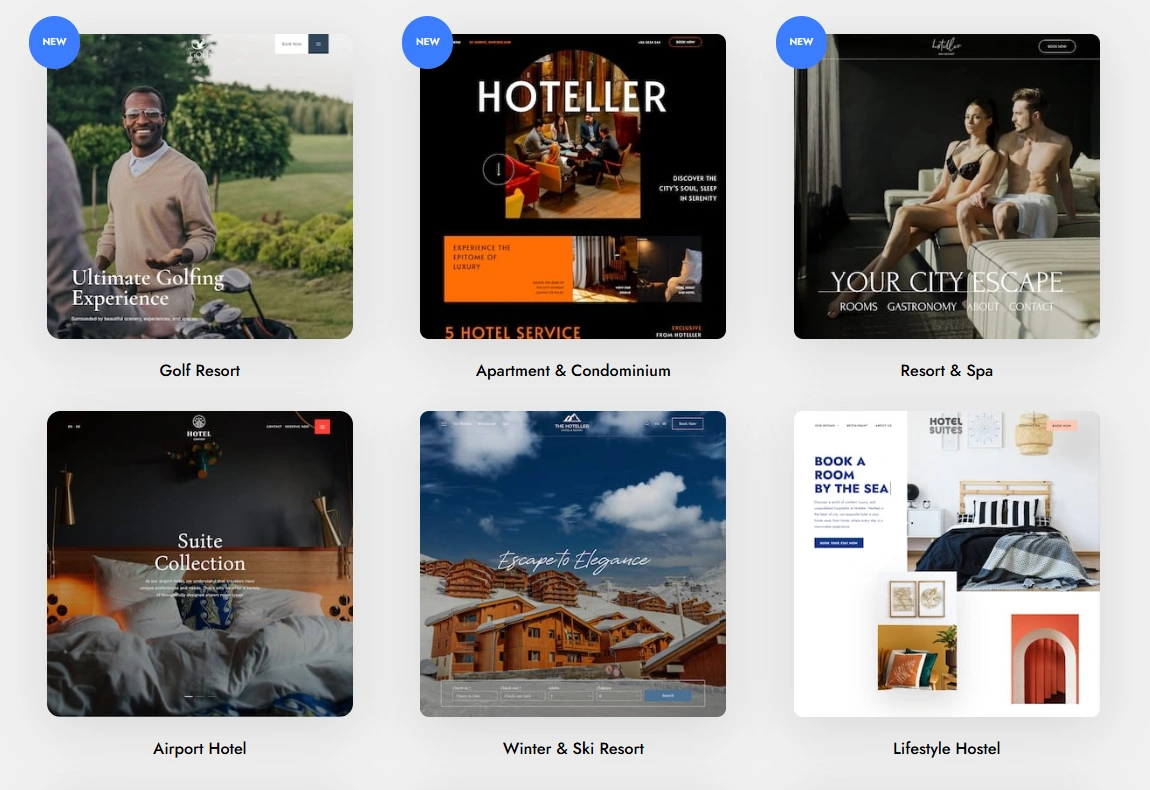Open the Golf Resort demo title link

coord(200,371)
